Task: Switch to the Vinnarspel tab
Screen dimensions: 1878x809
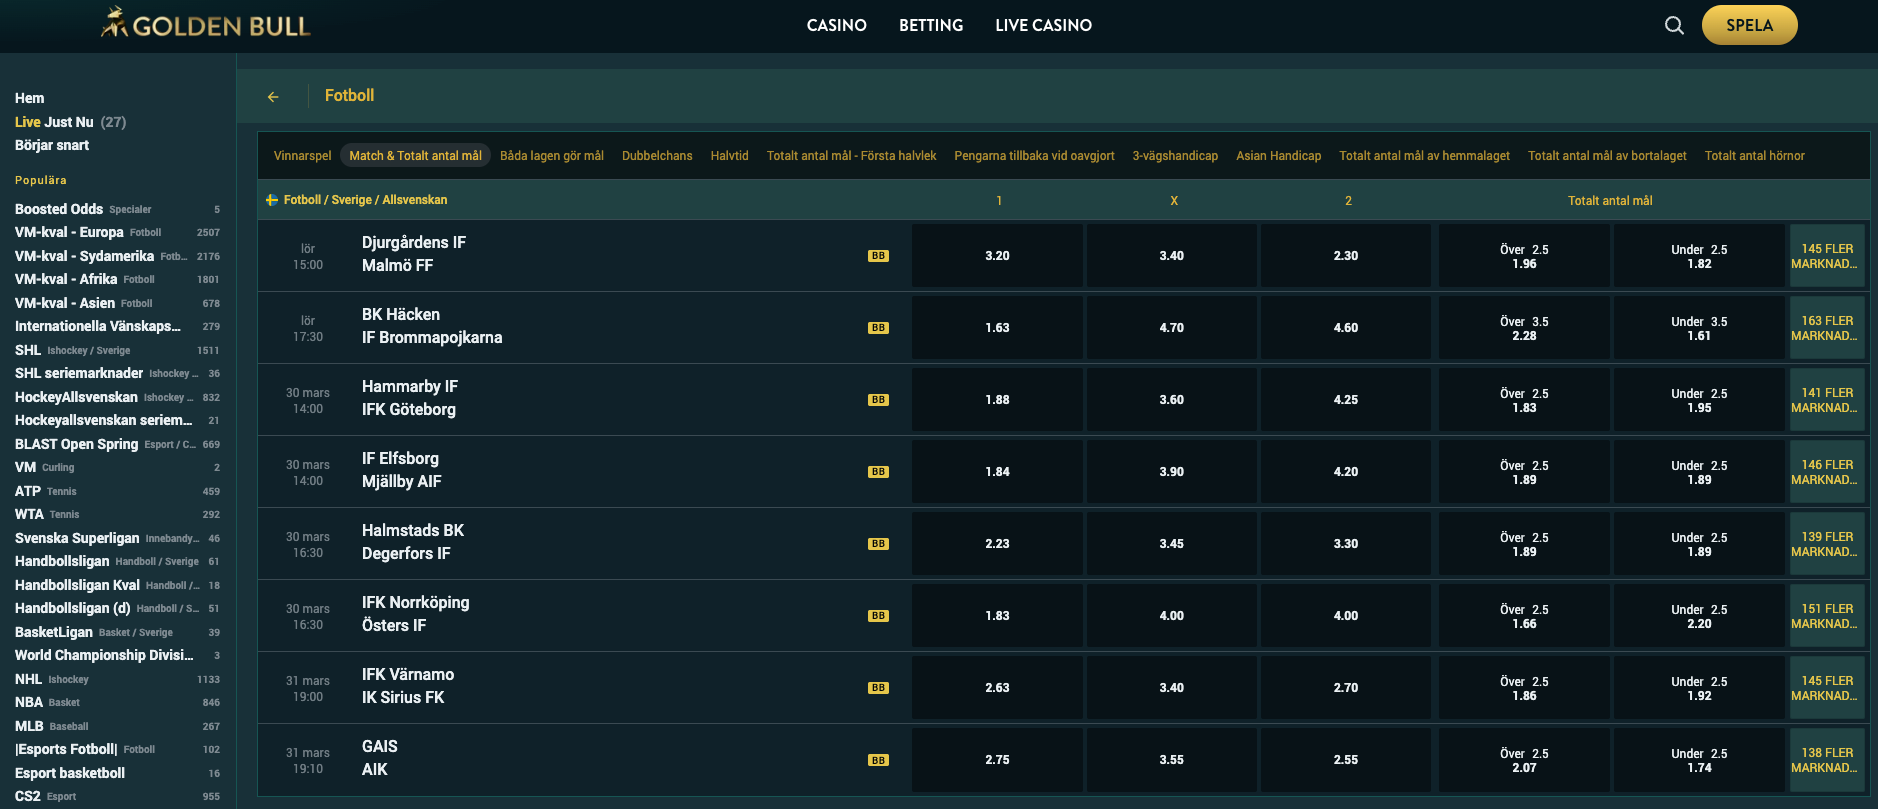Action: (x=302, y=156)
